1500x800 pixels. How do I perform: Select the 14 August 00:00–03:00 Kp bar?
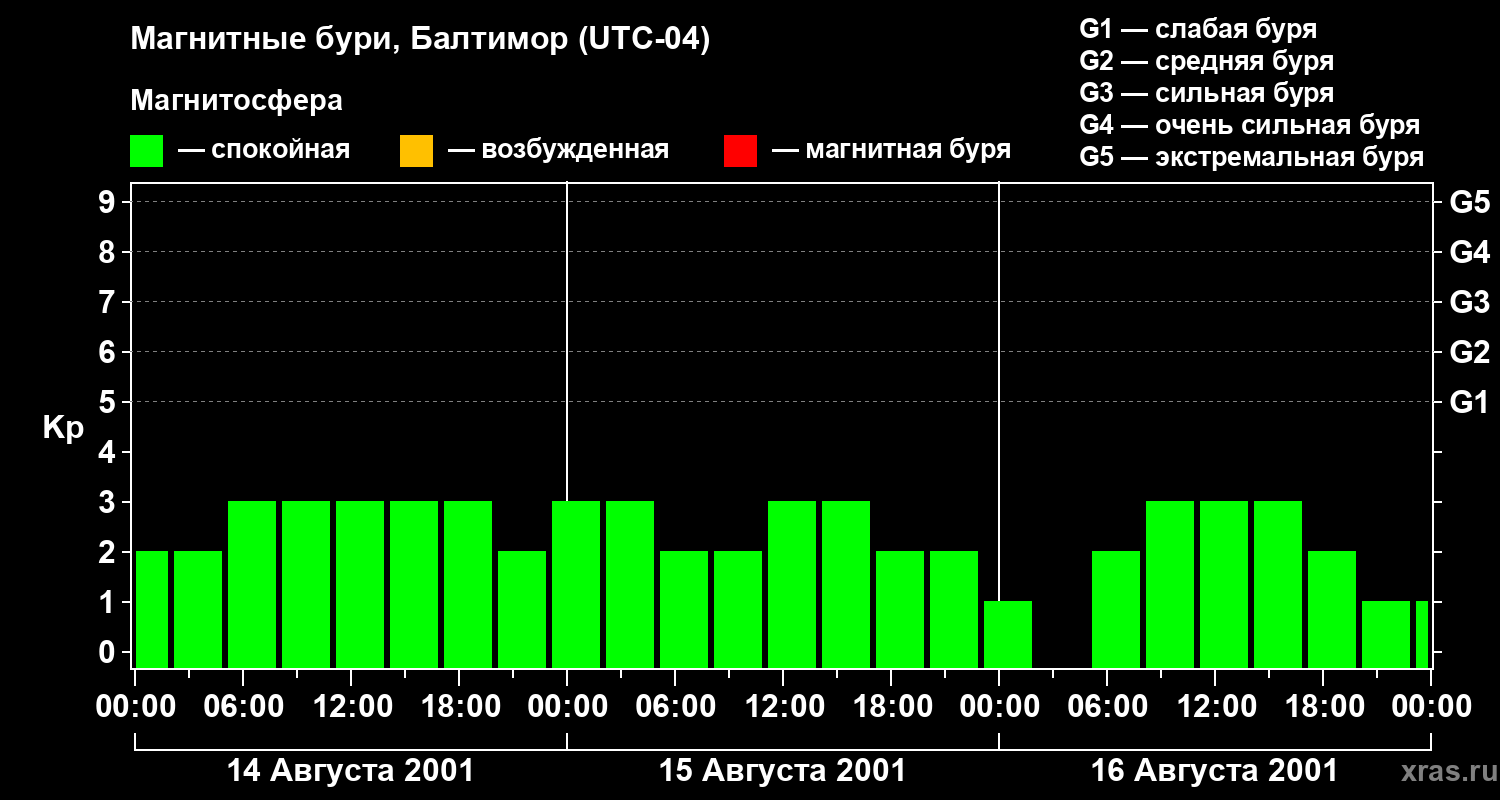[152, 609]
